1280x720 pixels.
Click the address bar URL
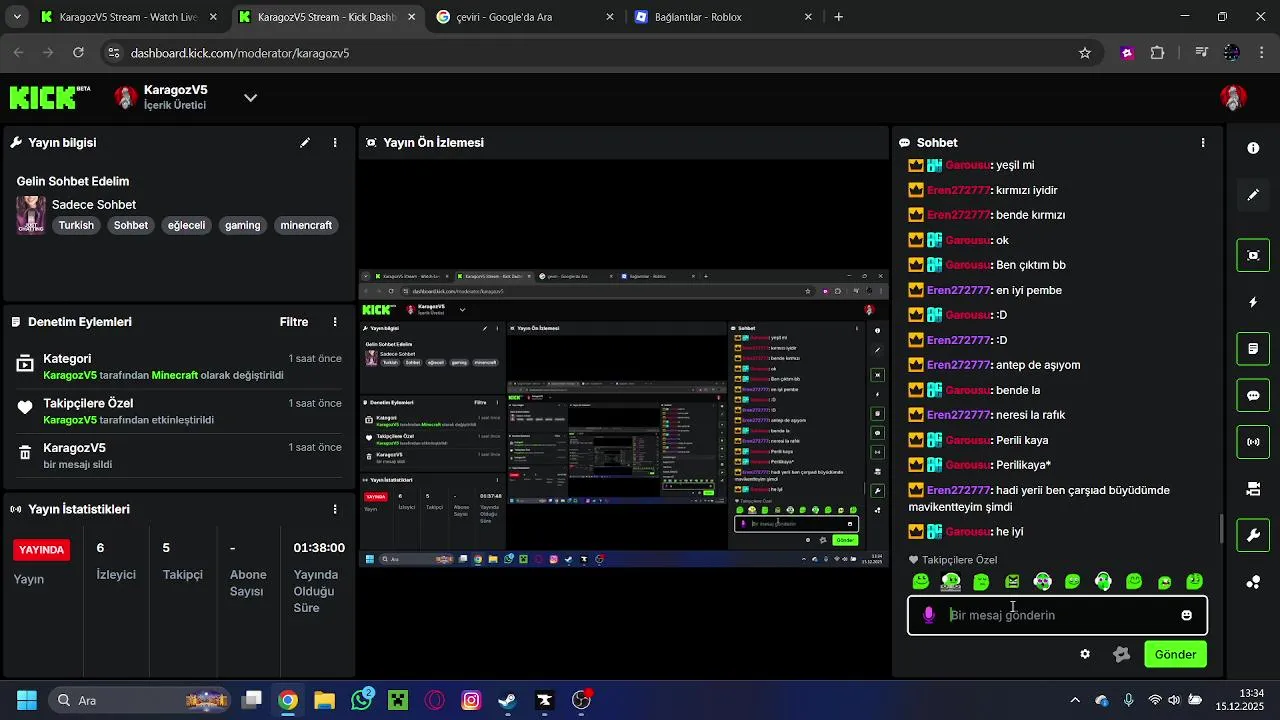pos(240,53)
